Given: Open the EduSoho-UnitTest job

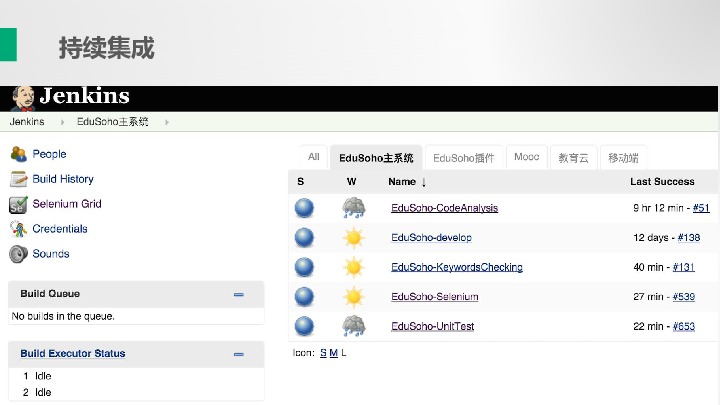Looking at the screenshot, I should (433, 326).
